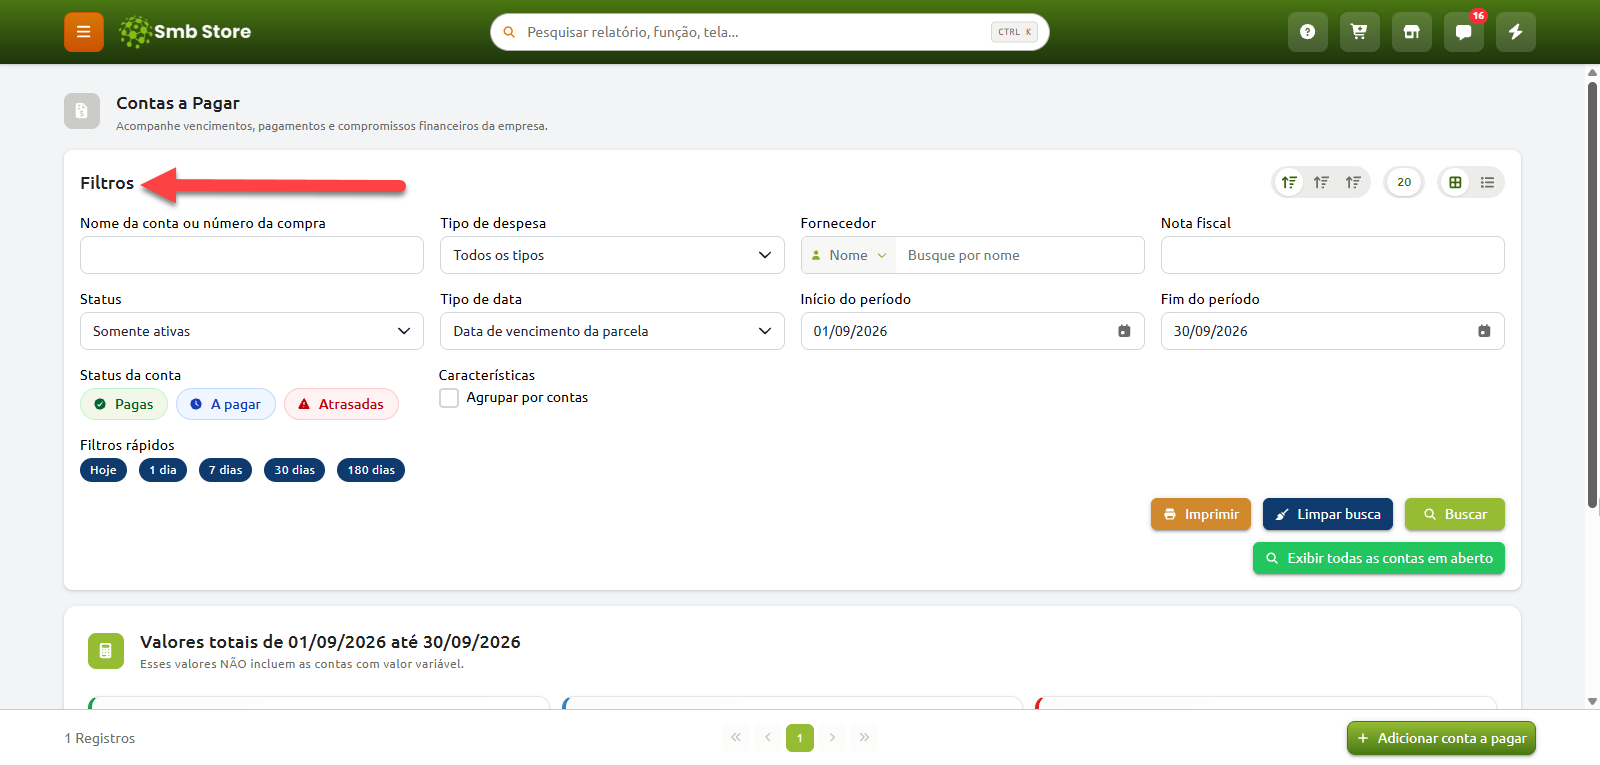Open the shopping cart icon
Image resolution: width=1600 pixels, height=765 pixels.
[1360, 32]
